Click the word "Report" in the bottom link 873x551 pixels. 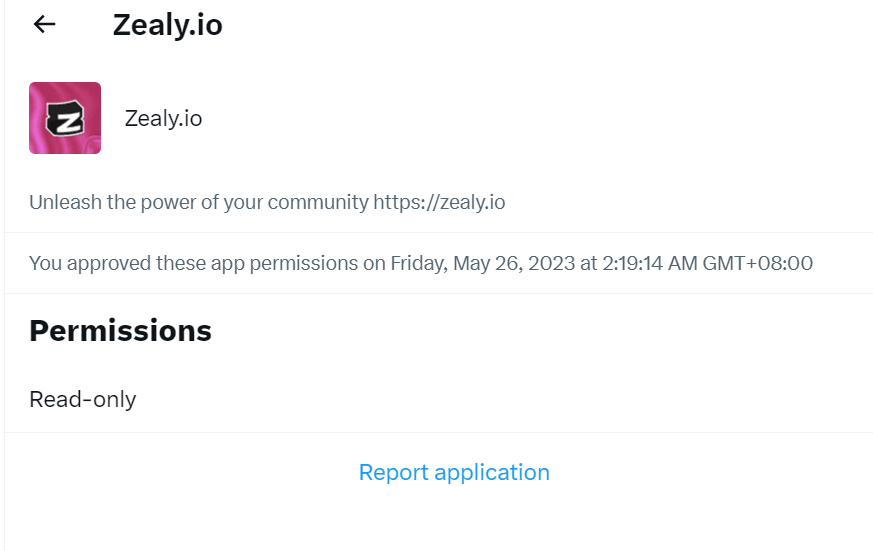click(392, 472)
